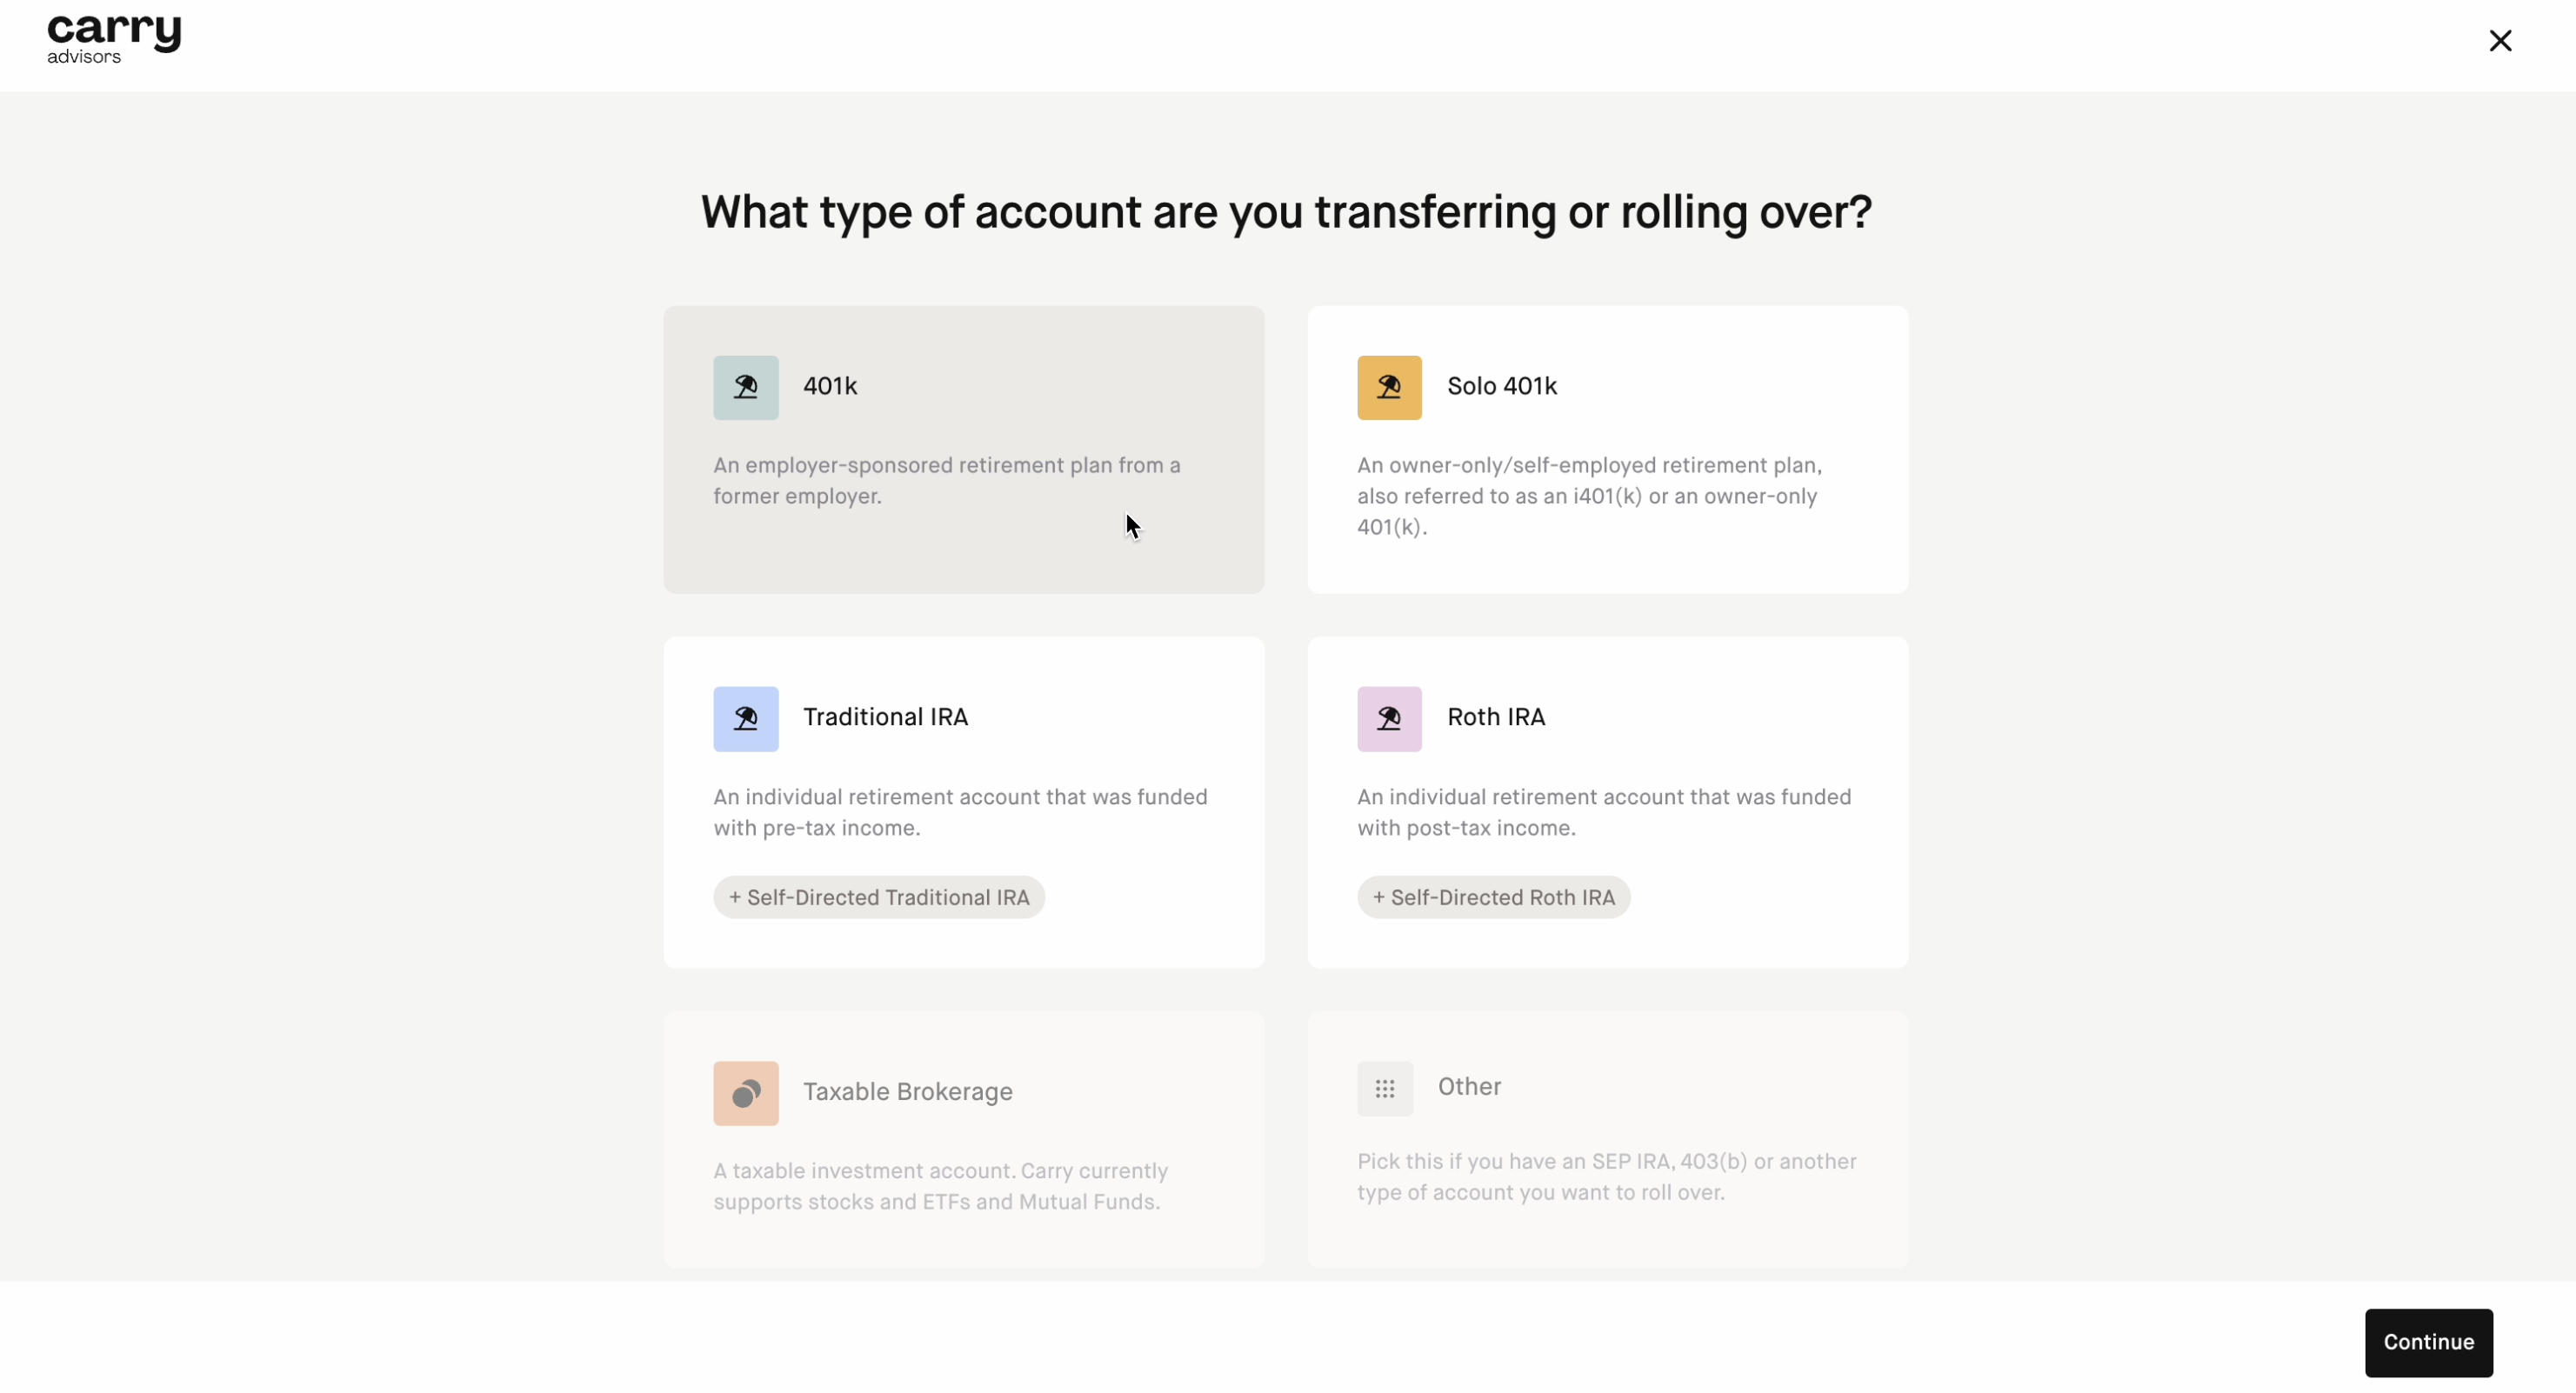Click the Roth IRA post-tax income description
Screen dimensions: 2576x1393
(1604, 812)
